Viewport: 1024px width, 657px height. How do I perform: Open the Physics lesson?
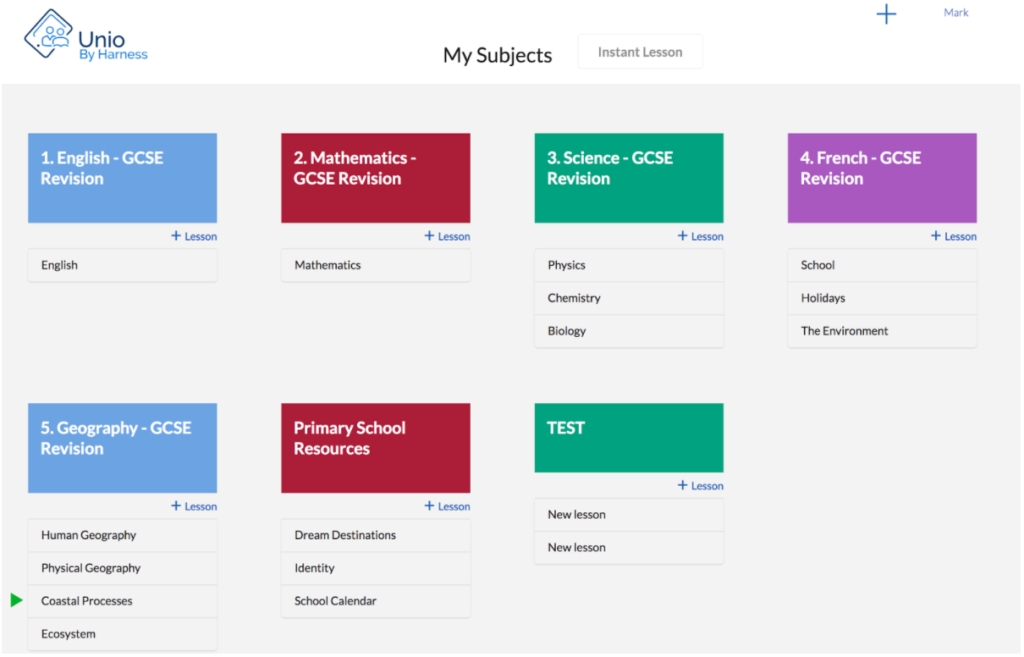[x=629, y=265]
